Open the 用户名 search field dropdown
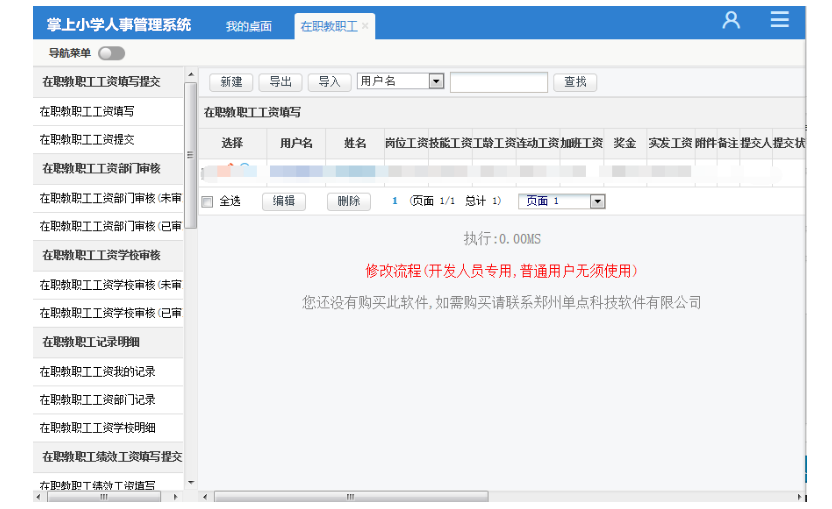 [436, 81]
